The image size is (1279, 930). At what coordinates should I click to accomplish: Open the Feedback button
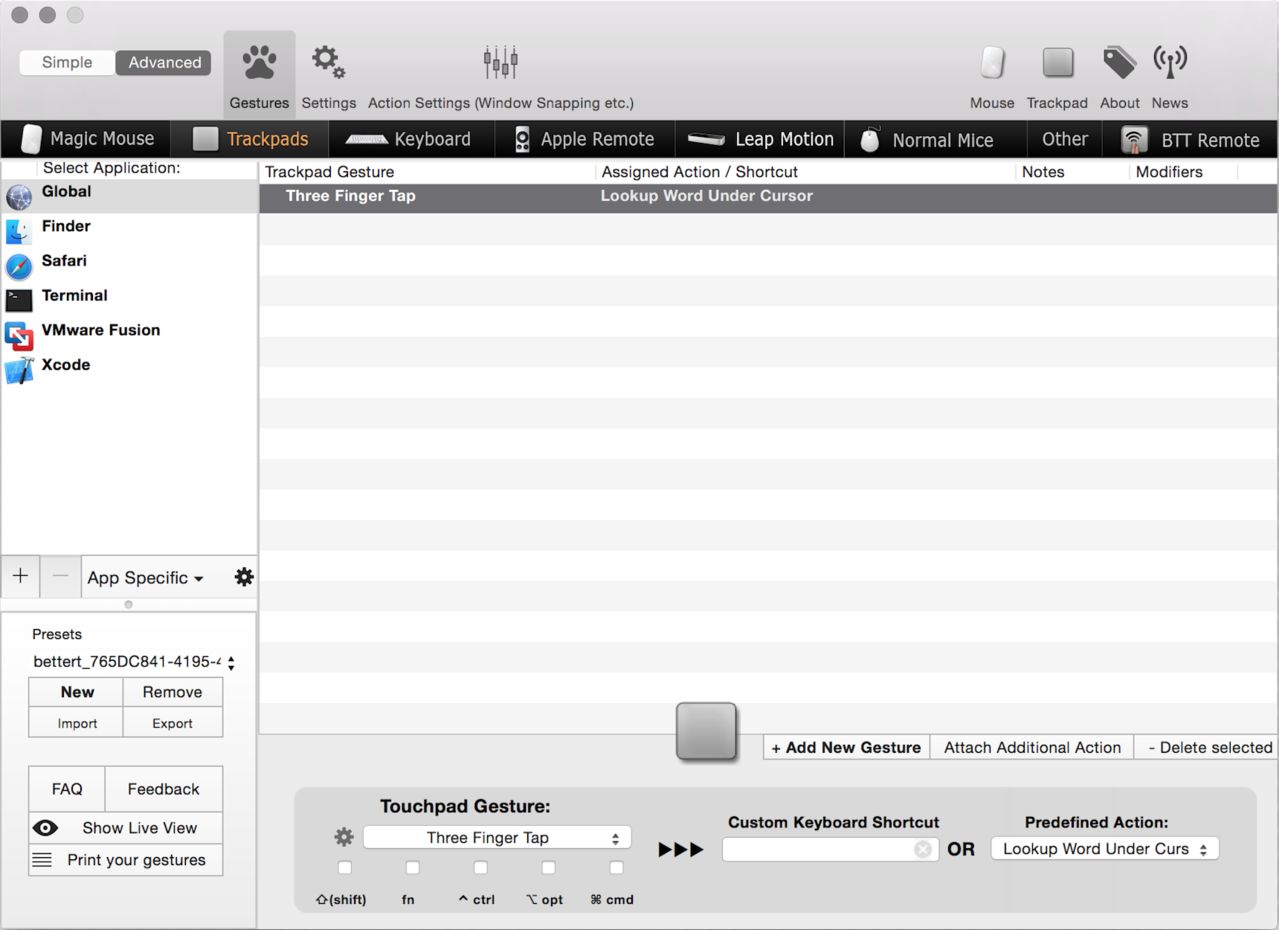(163, 789)
